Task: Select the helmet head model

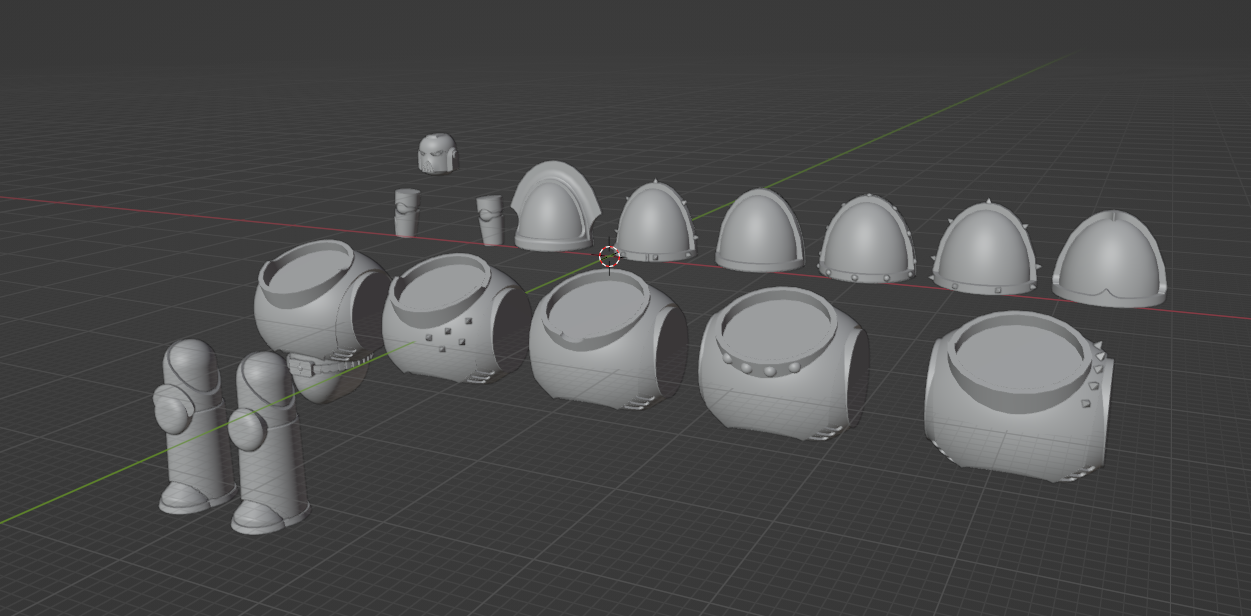Action: tap(437, 155)
